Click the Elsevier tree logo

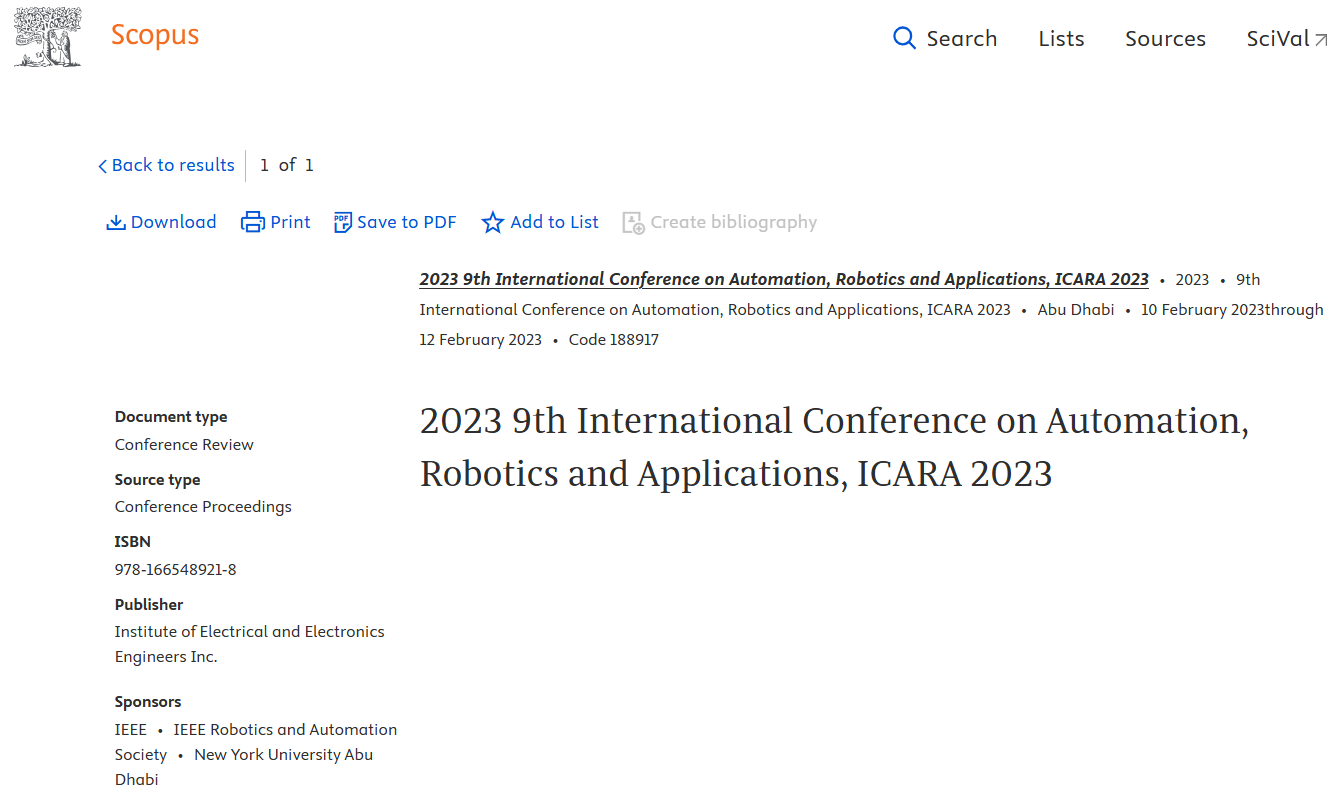click(48, 38)
